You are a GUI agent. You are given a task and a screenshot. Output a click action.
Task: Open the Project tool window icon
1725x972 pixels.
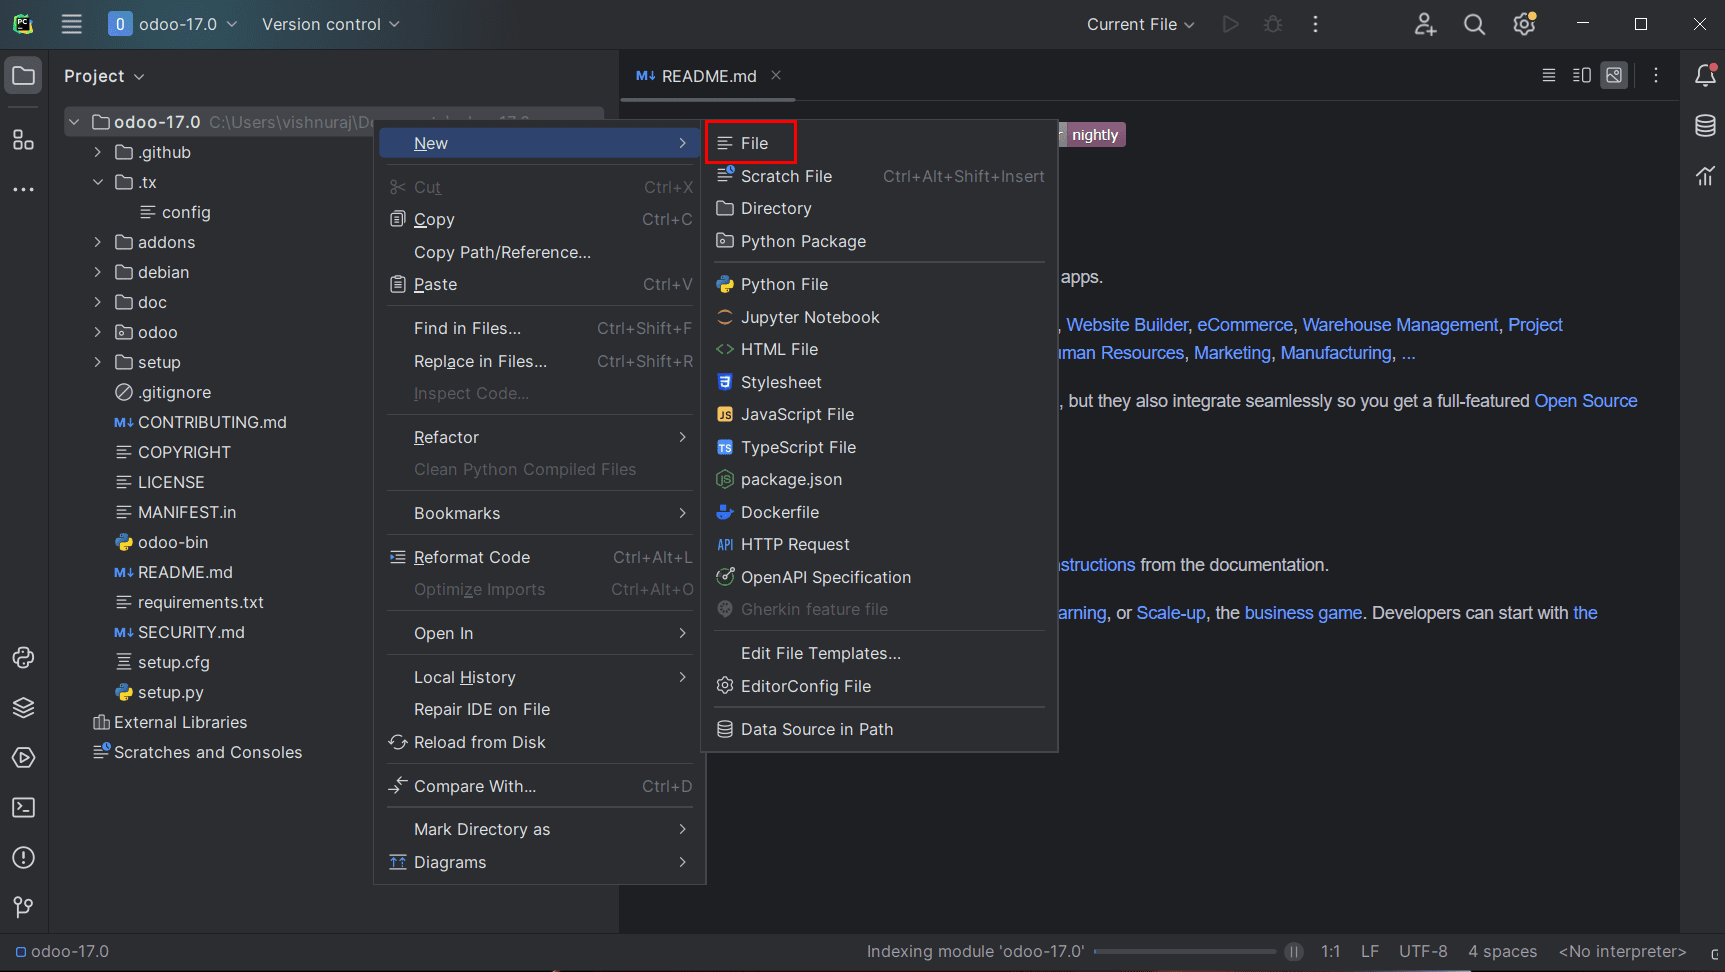(24, 76)
